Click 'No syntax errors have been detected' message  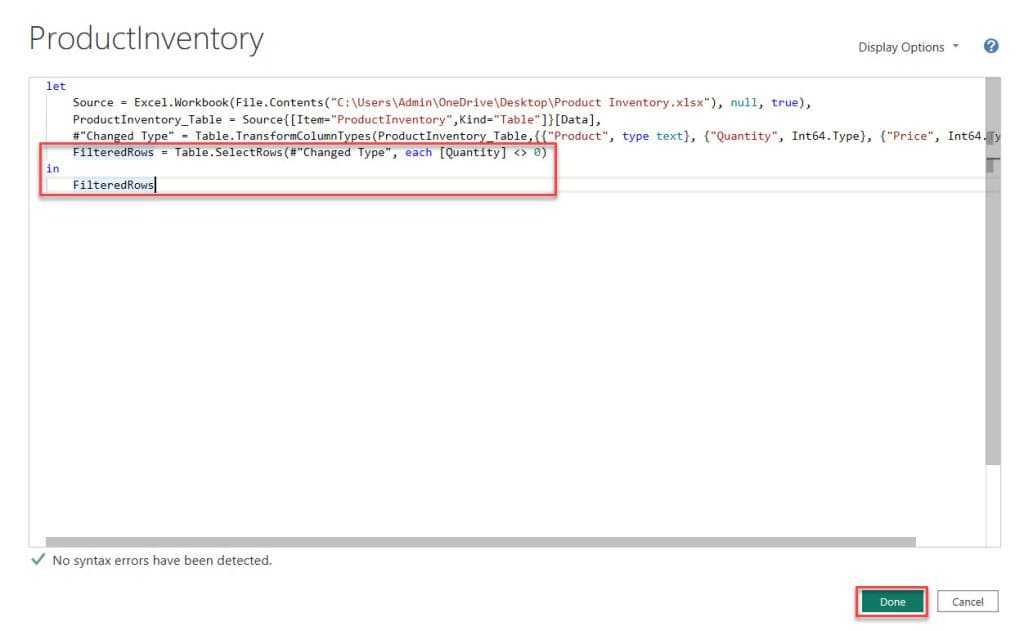pyautogui.click(x=162, y=560)
